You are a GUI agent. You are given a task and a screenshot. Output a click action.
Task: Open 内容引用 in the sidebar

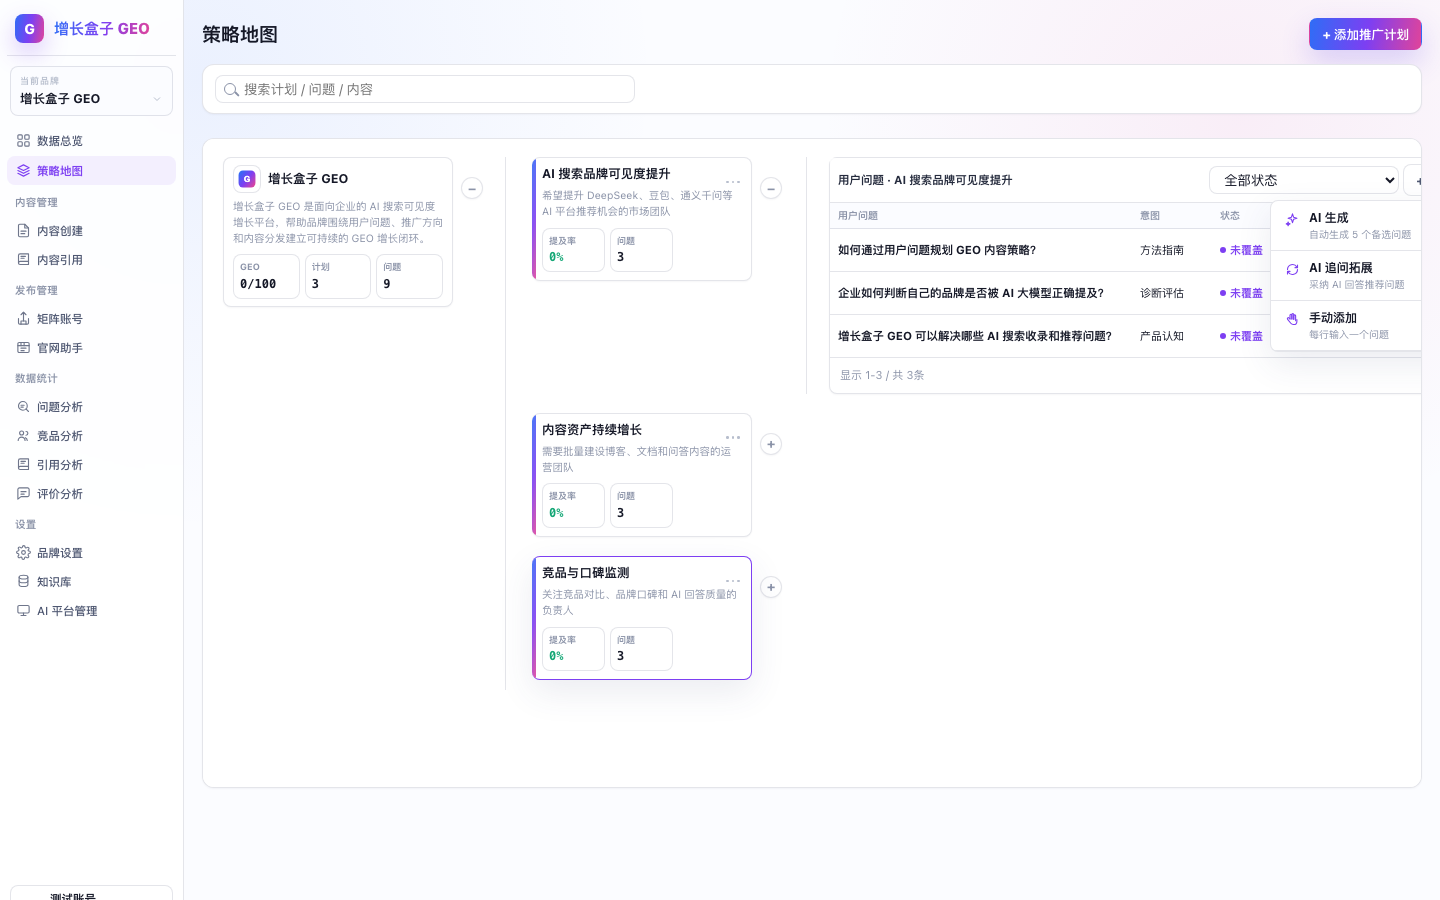tap(91, 260)
